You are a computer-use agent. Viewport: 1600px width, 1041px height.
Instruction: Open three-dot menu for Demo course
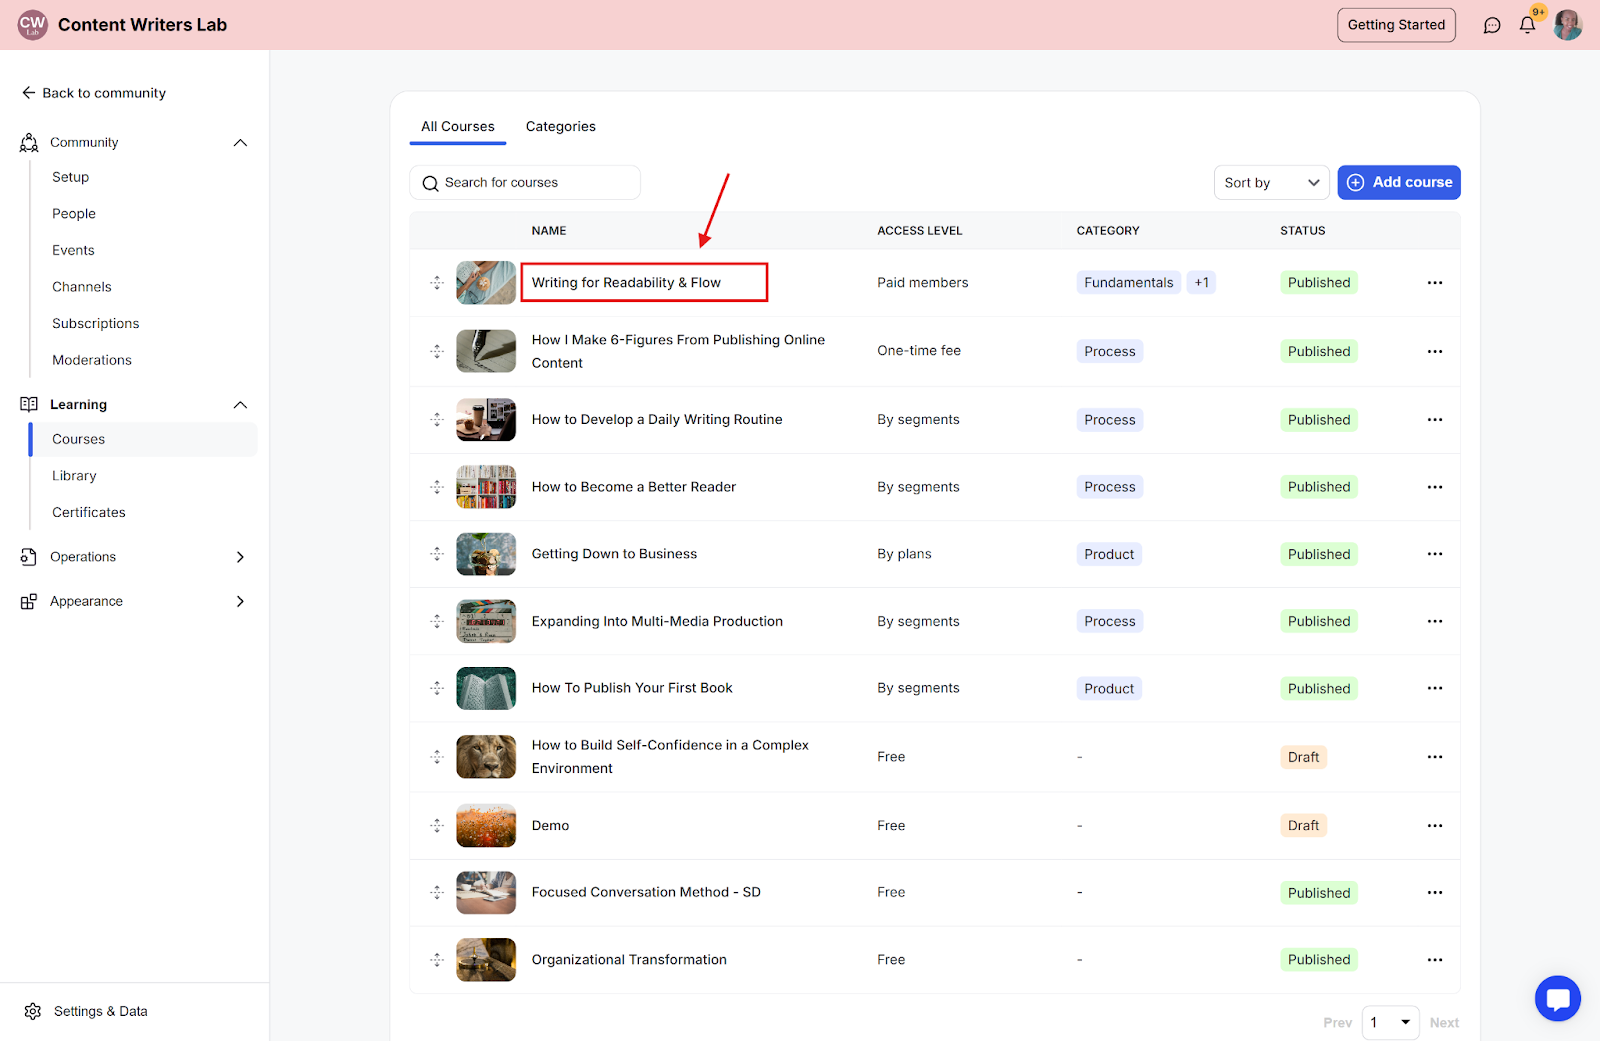coord(1434,826)
